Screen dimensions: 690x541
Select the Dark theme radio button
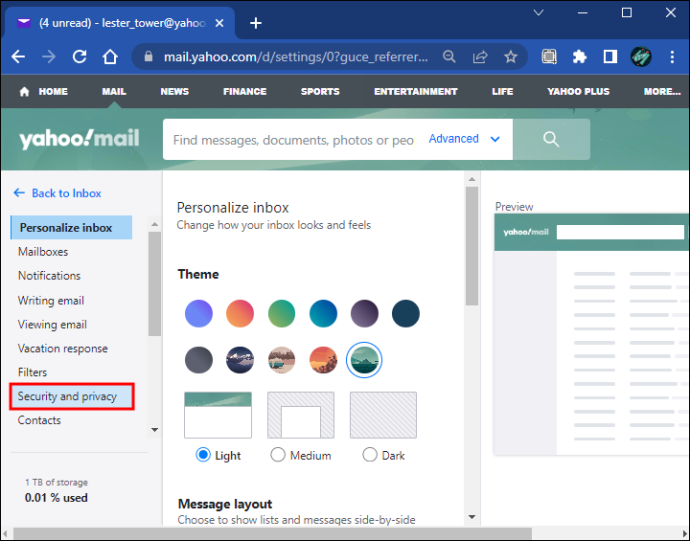point(370,455)
